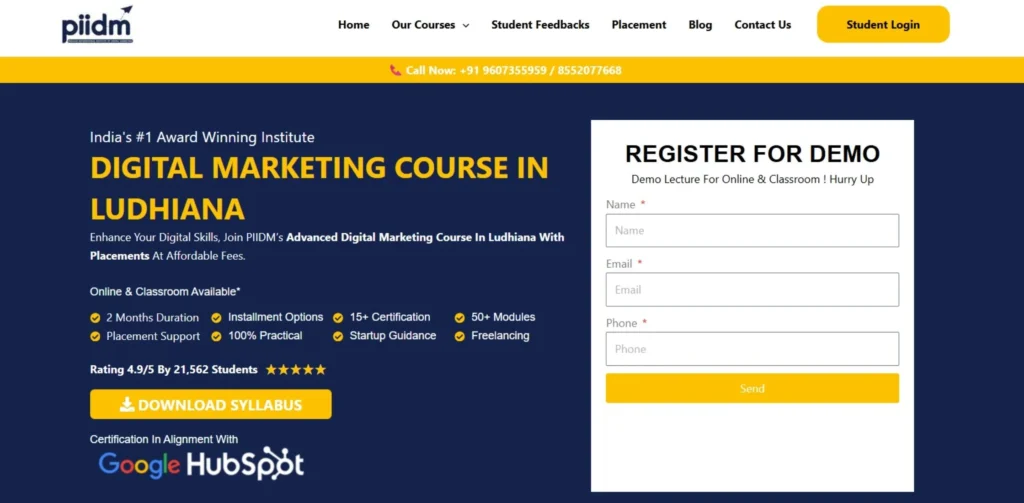Open the Contact Us menu item
The width and height of the screenshot is (1024, 503).
pos(763,25)
